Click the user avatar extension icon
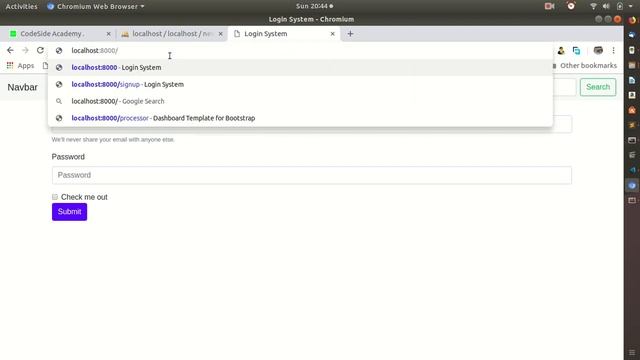The height and width of the screenshot is (360, 640). [561, 51]
